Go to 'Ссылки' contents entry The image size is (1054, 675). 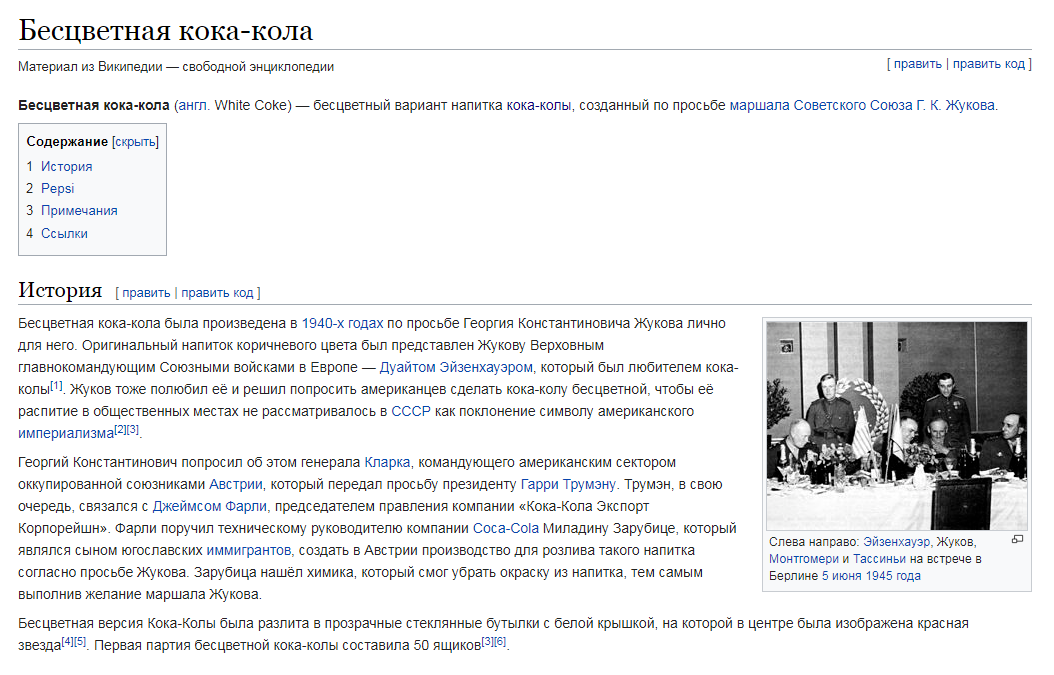(x=65, y=234)
